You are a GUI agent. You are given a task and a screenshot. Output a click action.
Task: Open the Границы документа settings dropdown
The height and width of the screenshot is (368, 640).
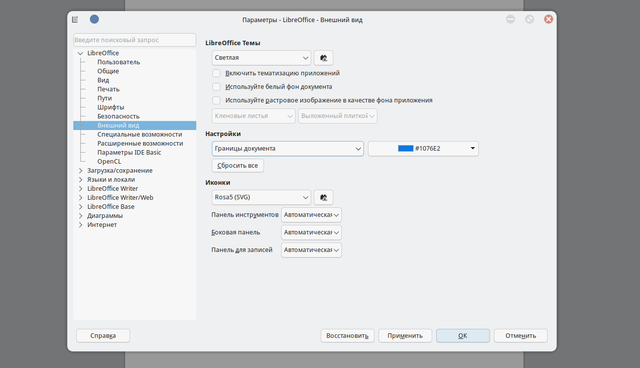[287, 149]
